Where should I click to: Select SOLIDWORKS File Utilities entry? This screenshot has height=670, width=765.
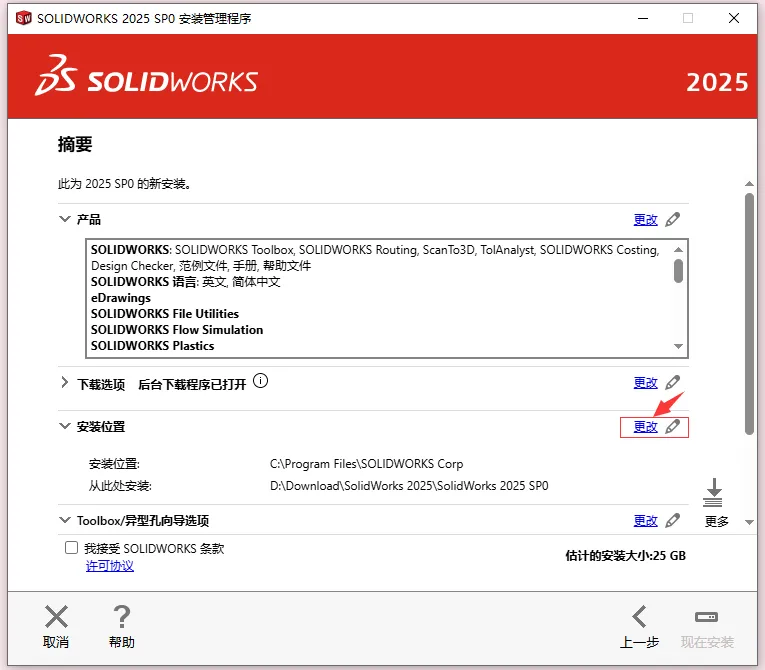[x=165, y=314]
